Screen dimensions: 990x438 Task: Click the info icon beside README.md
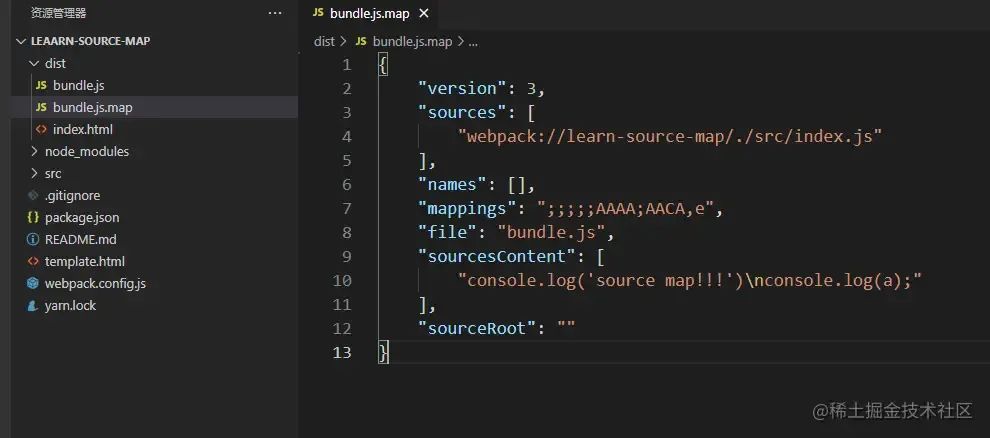click(x=33, y=239)
